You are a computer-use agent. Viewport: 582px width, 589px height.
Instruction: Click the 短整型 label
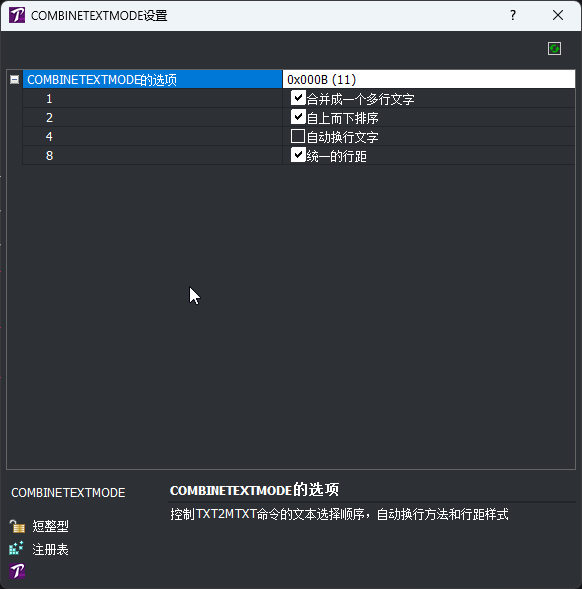point(50,526)
